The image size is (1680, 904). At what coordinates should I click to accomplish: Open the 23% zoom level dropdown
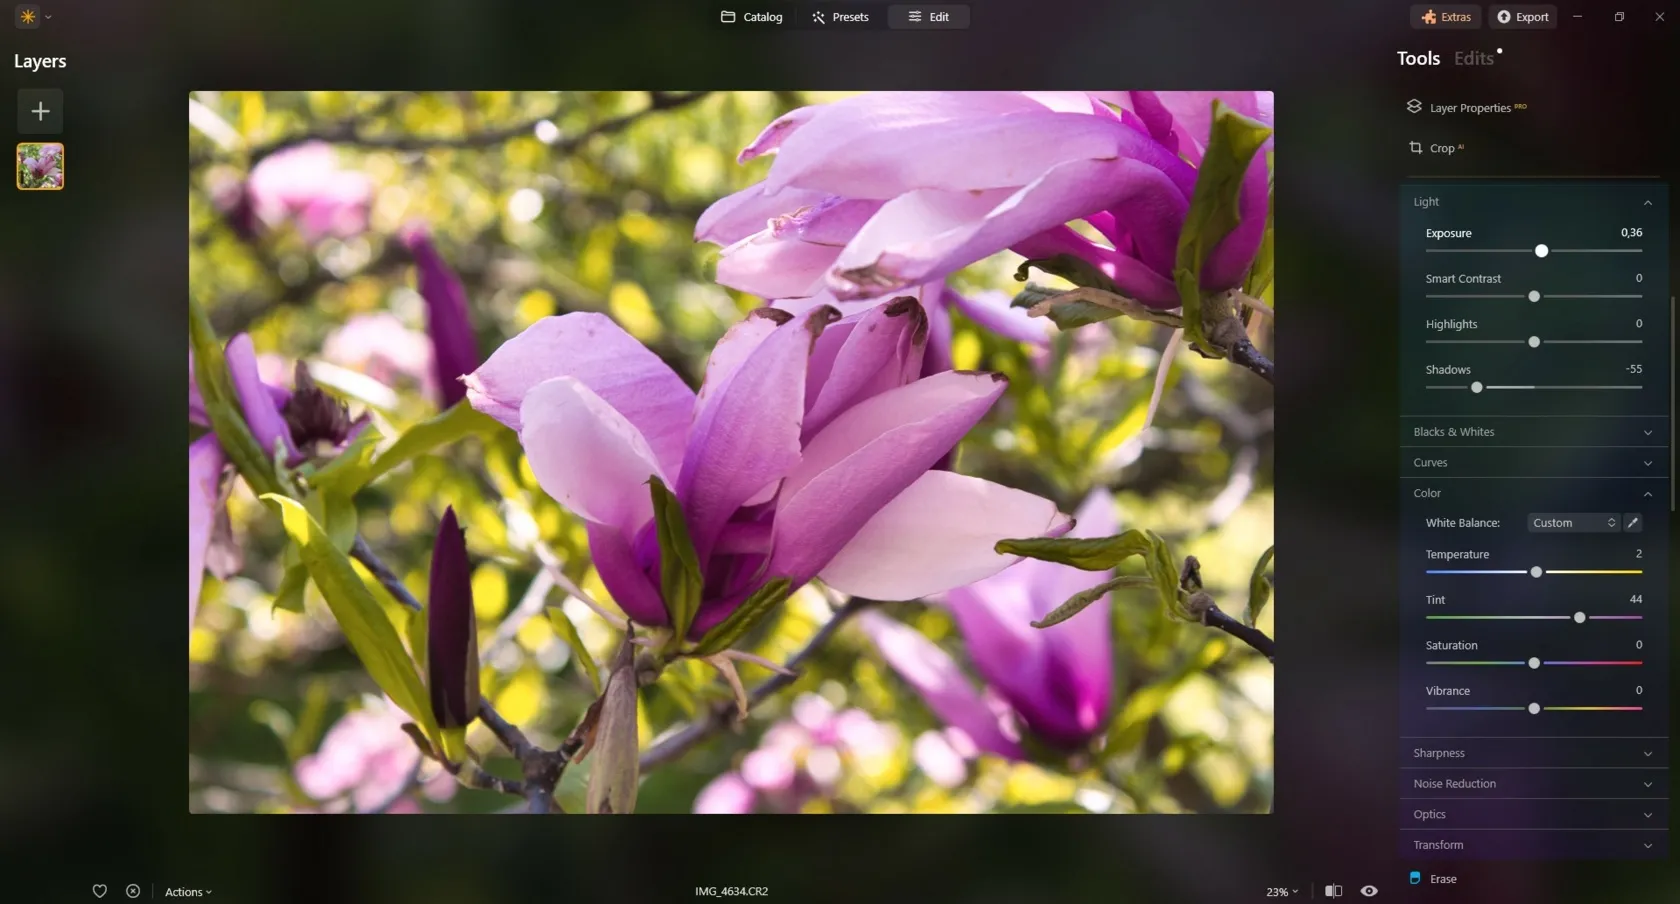click(1282, 892)
